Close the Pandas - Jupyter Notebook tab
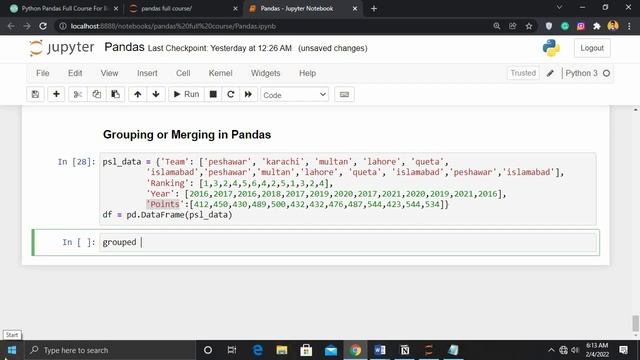Image resolution: width=640 pixels, height=360 pixels. click(x=355, y=8)
